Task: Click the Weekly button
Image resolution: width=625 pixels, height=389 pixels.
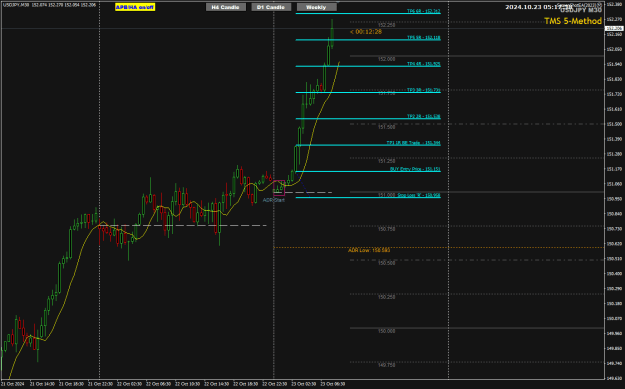Action: pos(316,7)
